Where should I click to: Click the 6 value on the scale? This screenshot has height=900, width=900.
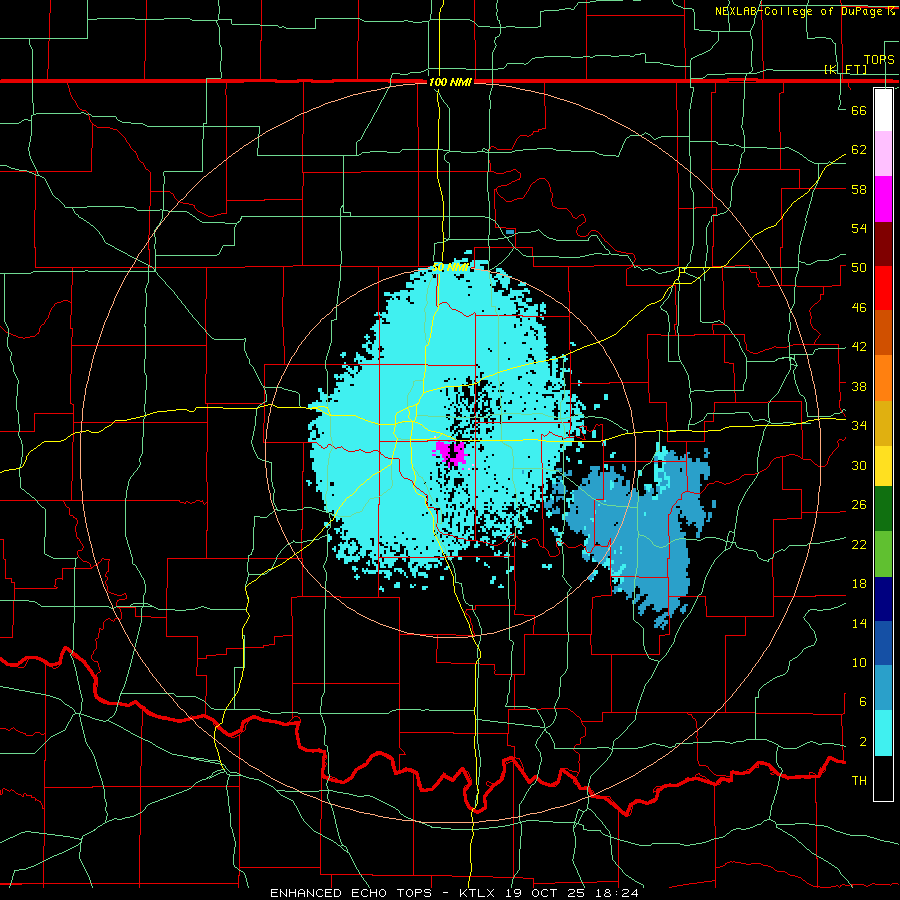pos(862,702)
